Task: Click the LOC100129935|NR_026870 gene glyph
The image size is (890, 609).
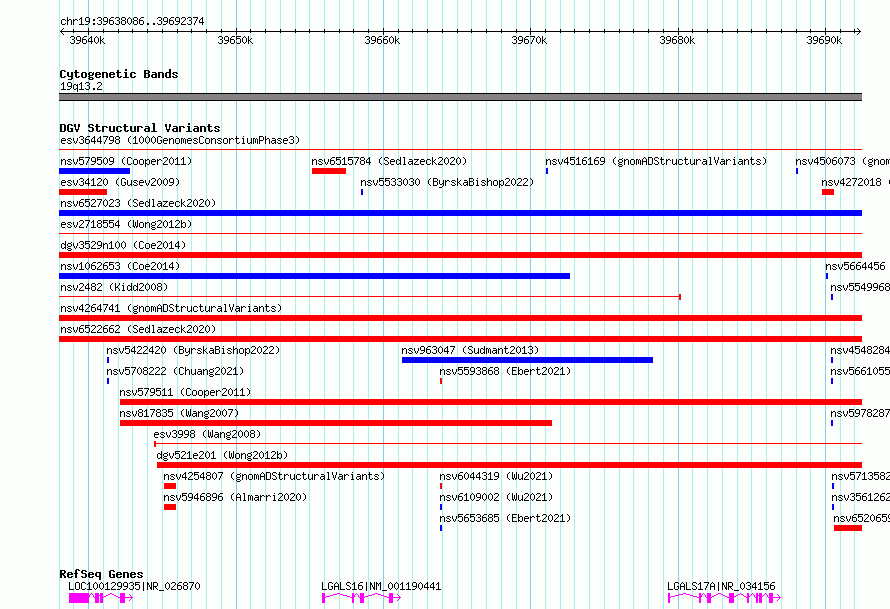Action: 101,598
